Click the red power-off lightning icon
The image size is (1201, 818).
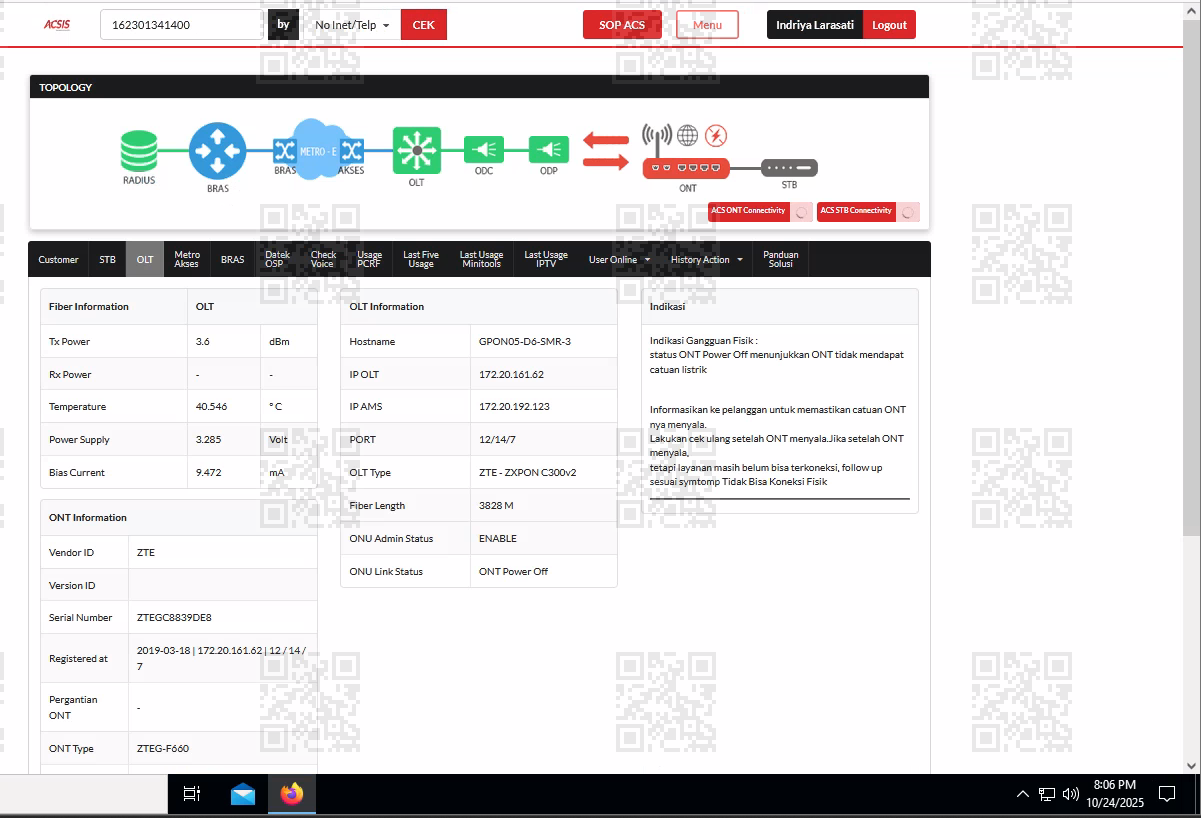click(716, 135)
